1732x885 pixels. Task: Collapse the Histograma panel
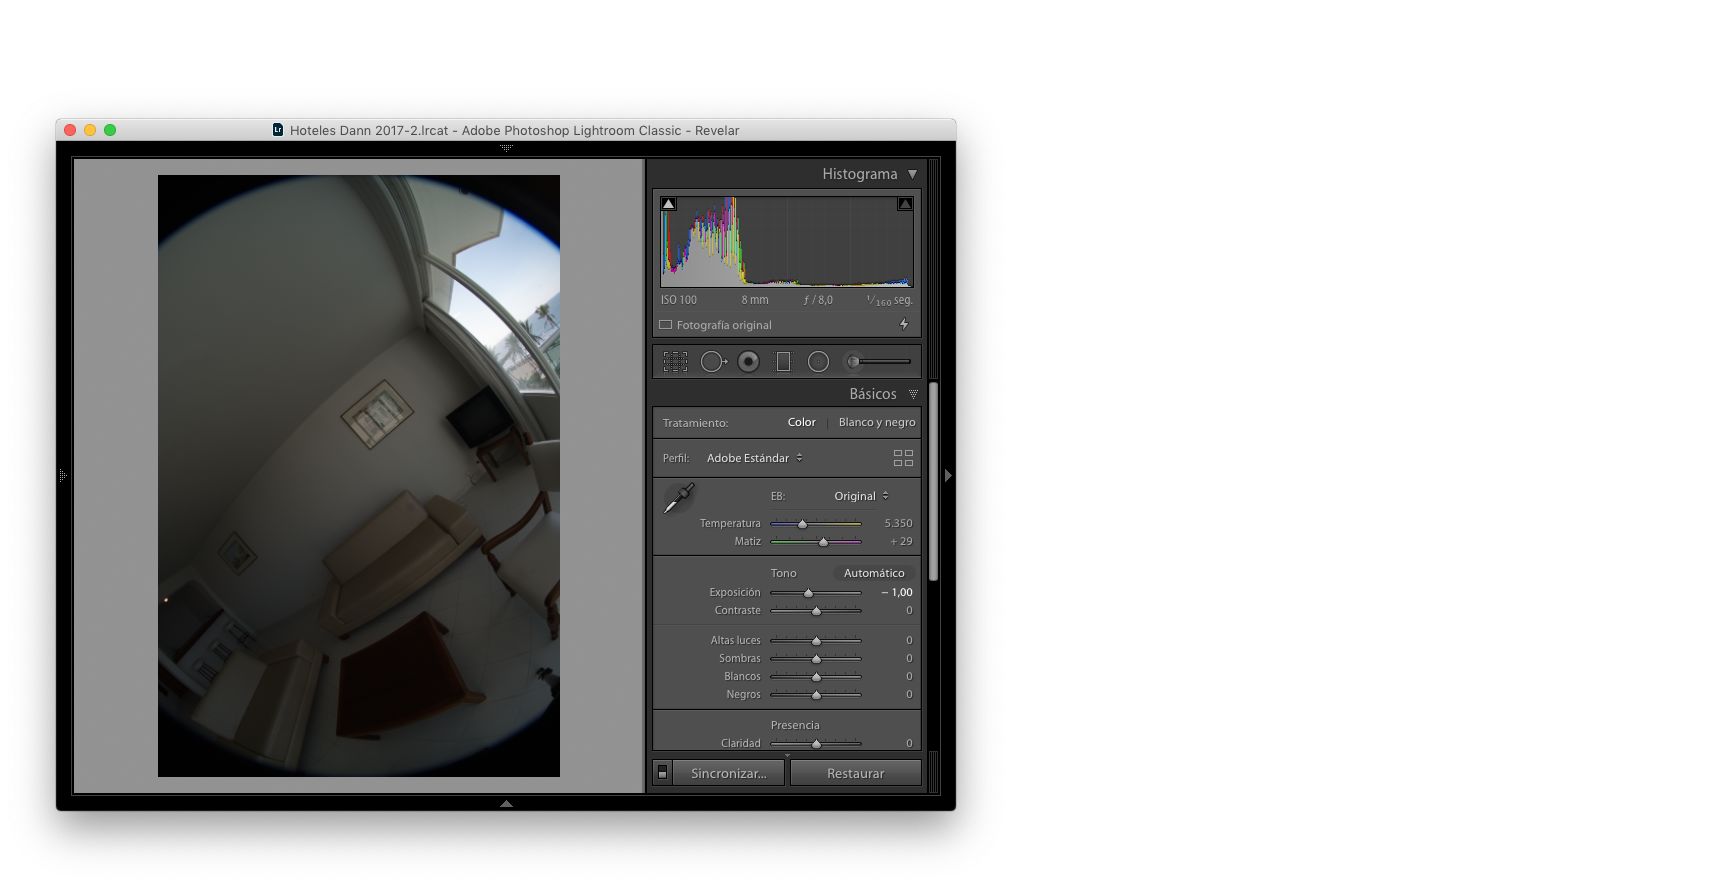point(912,174)
